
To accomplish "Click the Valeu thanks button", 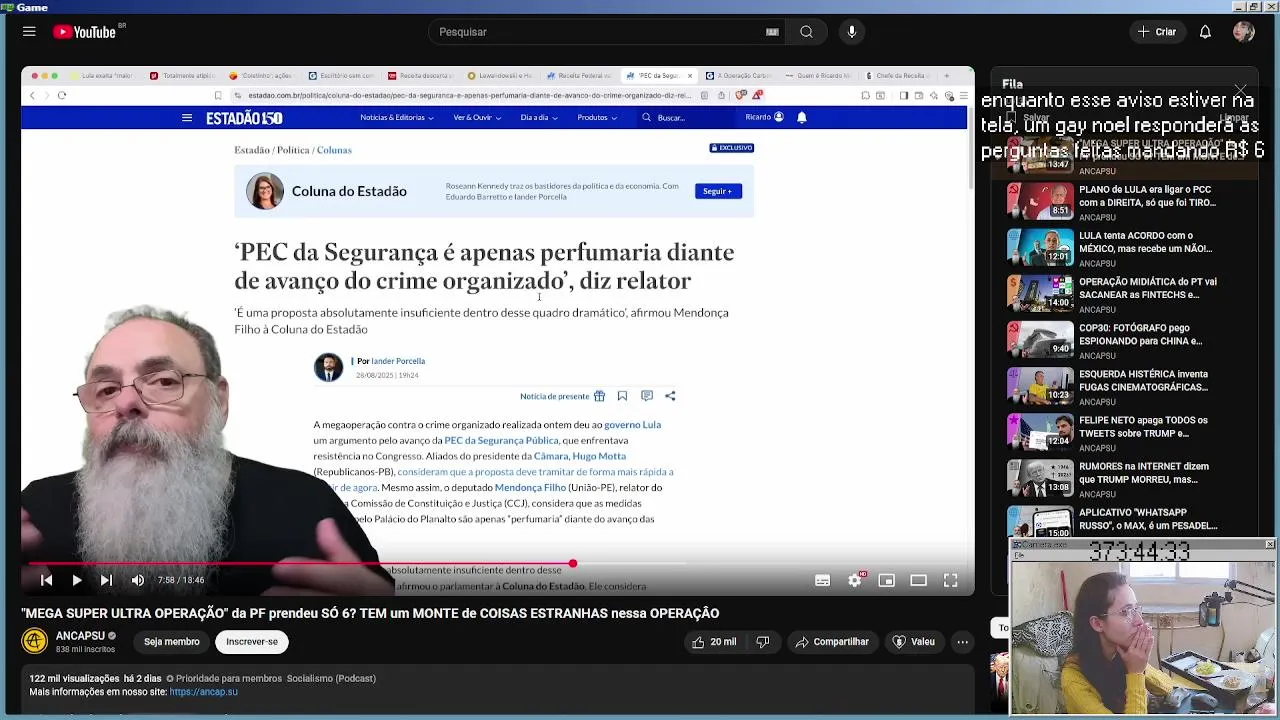I will click(913, 642).
